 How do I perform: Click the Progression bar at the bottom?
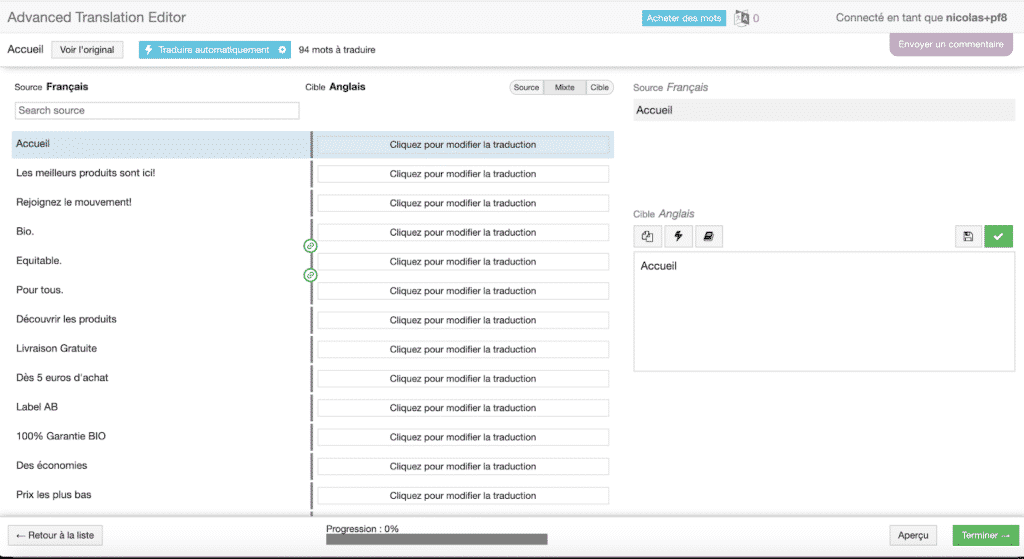point(436,539)
